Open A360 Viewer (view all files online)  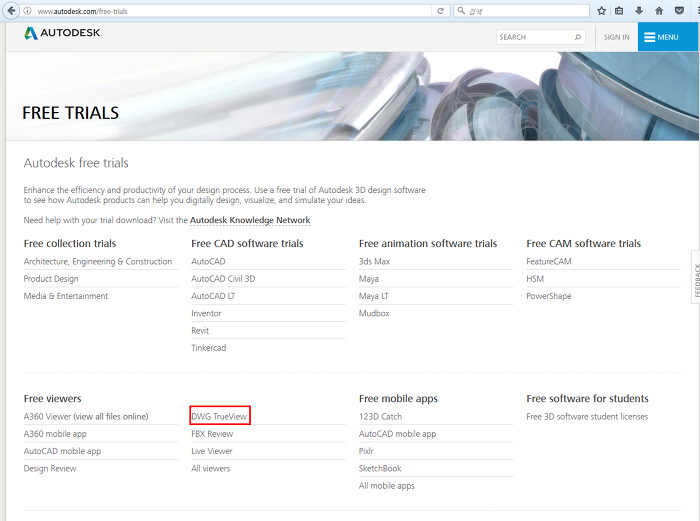(x=86, y=417)
